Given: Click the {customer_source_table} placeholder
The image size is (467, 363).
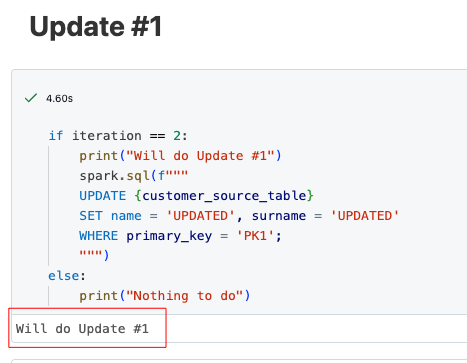Looking at the screenshot, I should (x=224, y=196).
